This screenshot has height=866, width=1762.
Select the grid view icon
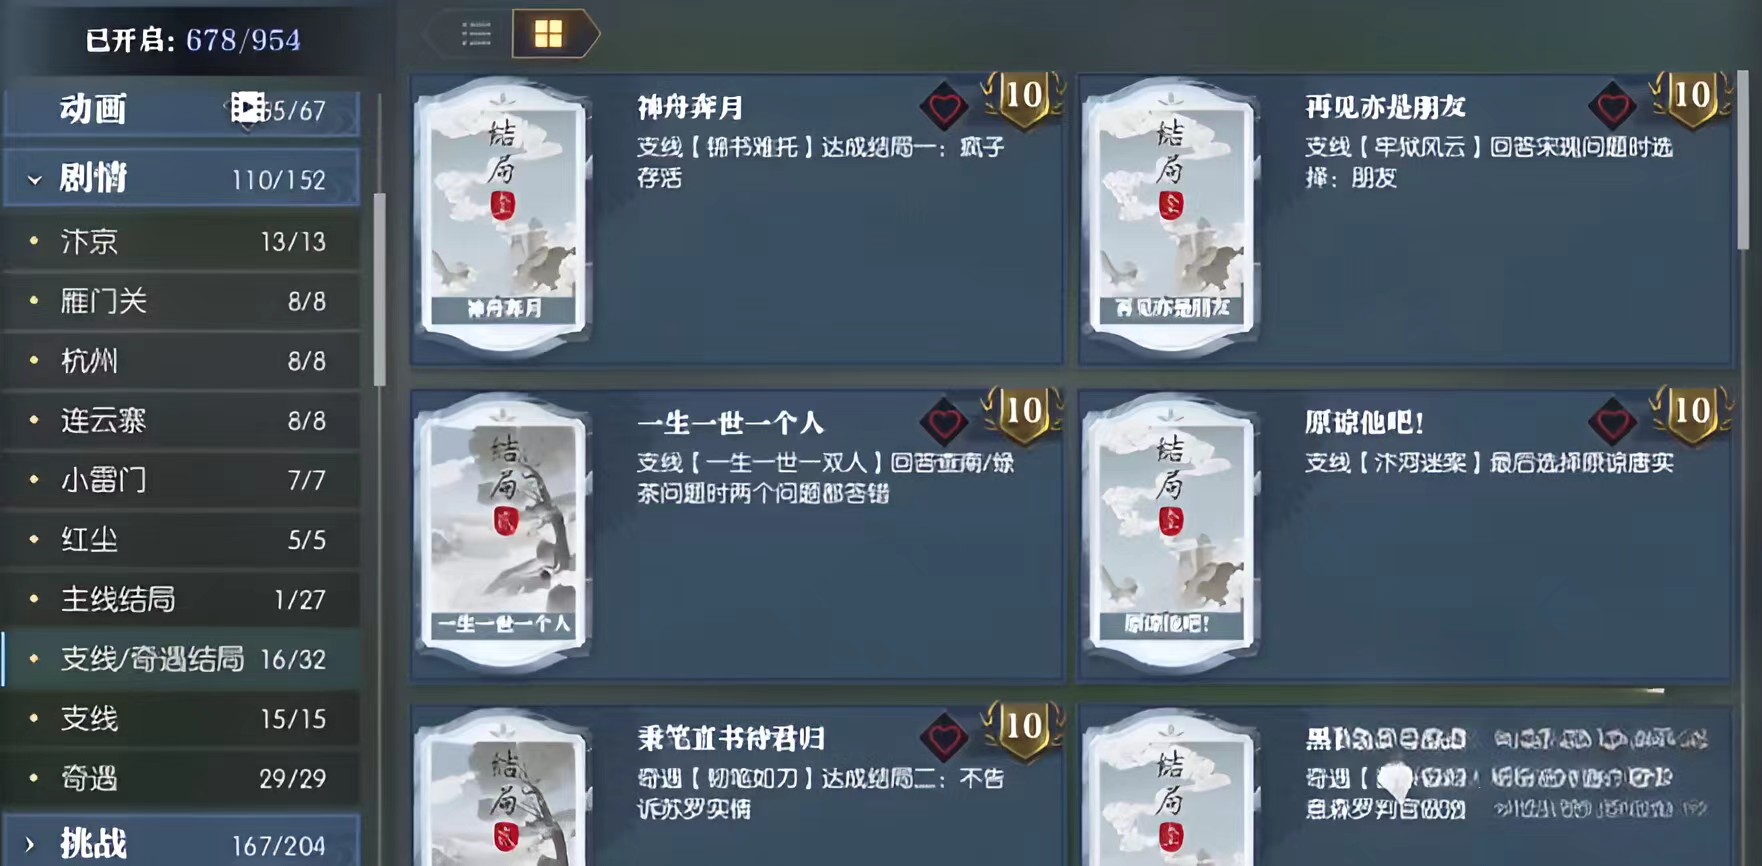(x=548, y=35)
